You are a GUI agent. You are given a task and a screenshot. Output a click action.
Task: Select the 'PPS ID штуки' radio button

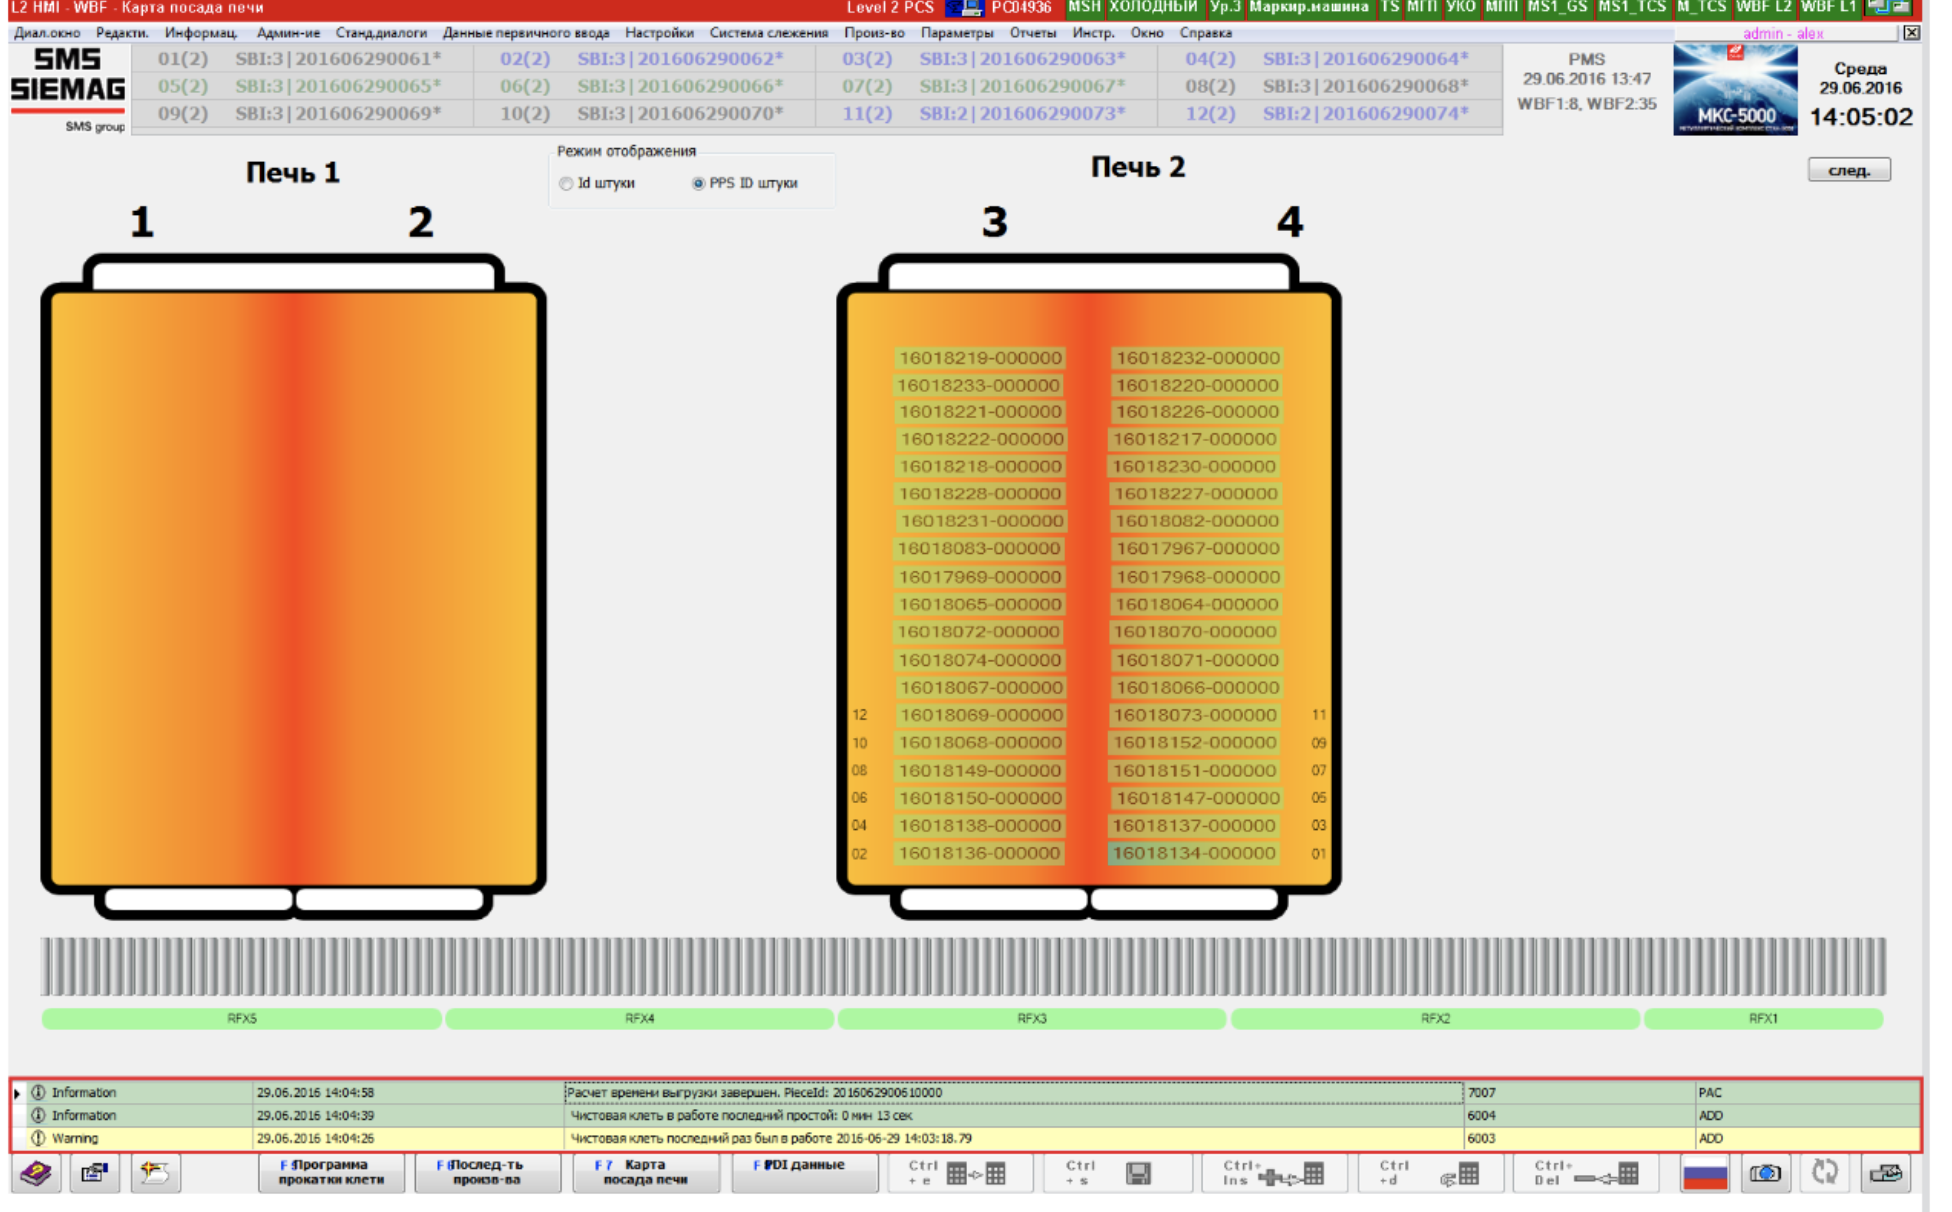[698, 184]
